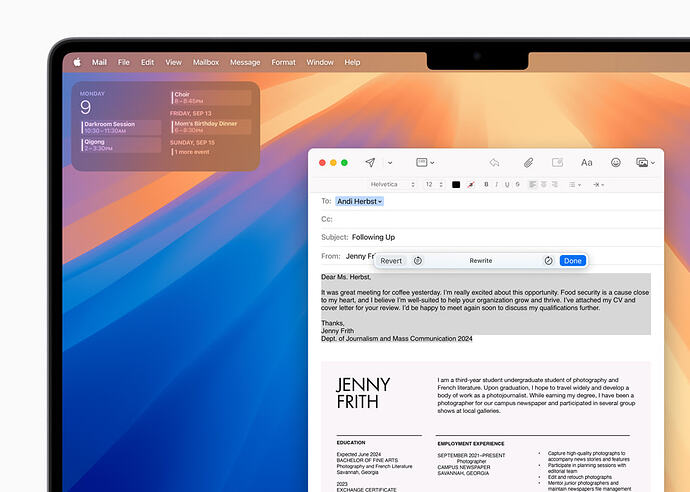This screenshot has width=690, height=492.
Task: Open the Qigong event in calendar widget
Action: (121, 145)
